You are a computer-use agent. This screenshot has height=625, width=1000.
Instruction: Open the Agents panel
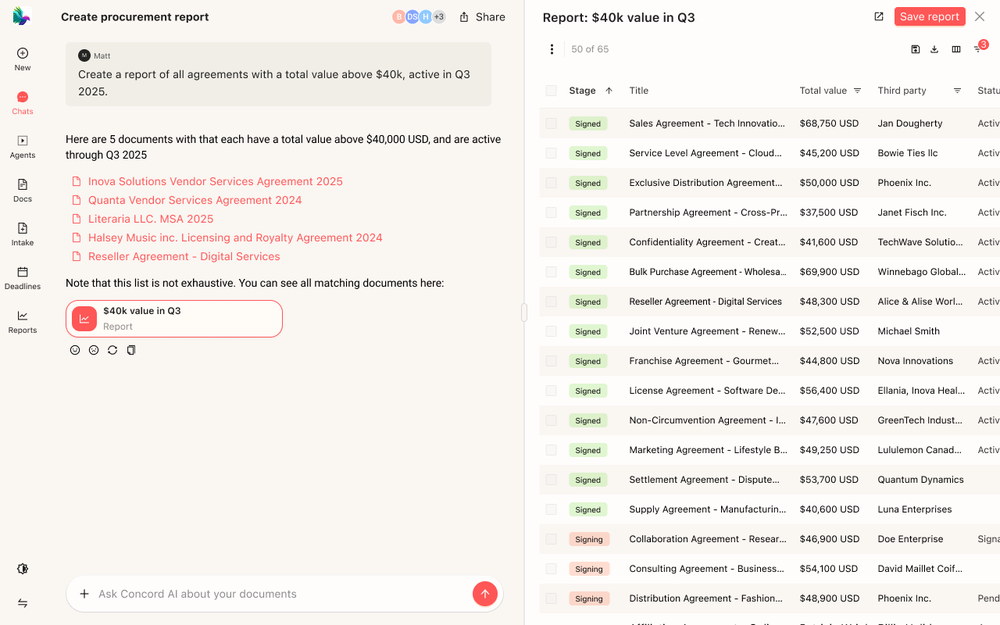pos(22,147)
